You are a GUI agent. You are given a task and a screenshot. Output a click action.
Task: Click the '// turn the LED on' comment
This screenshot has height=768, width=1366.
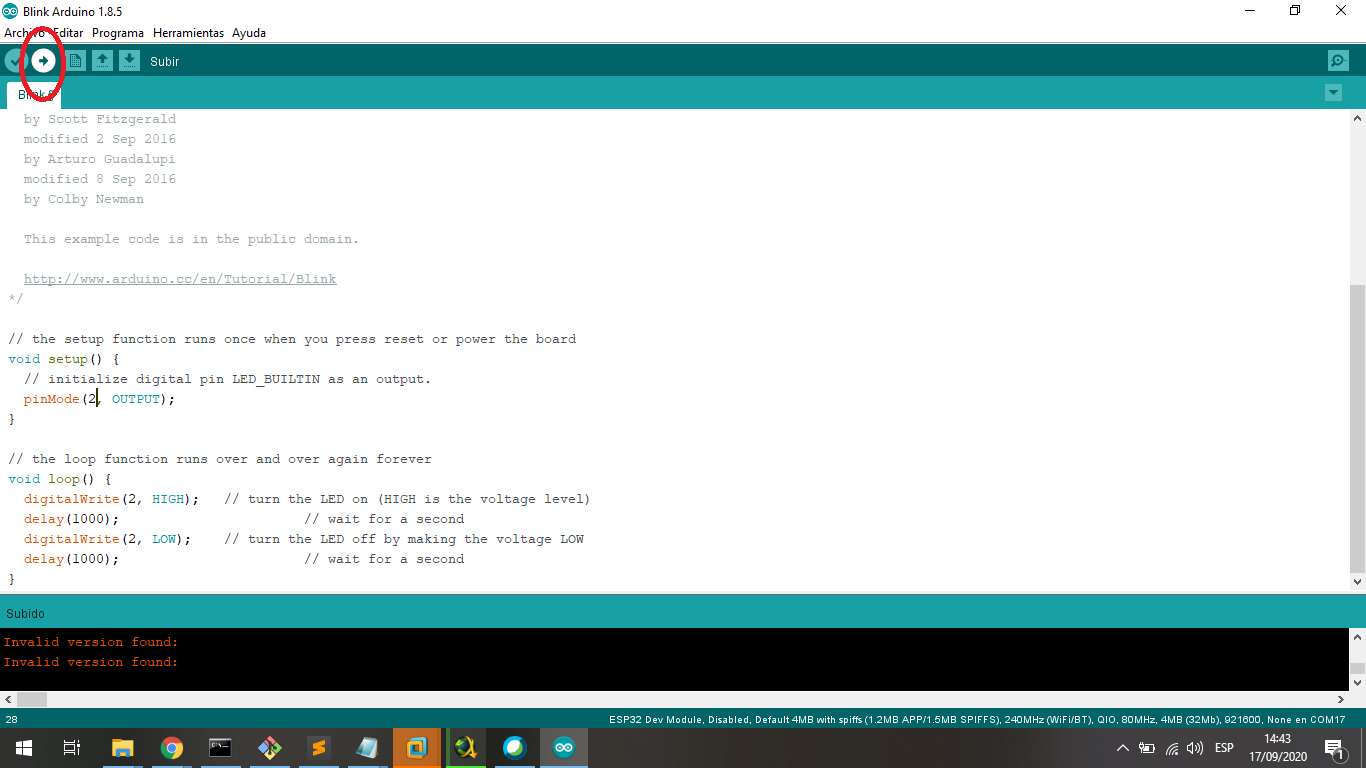click(x=407, y=499)
